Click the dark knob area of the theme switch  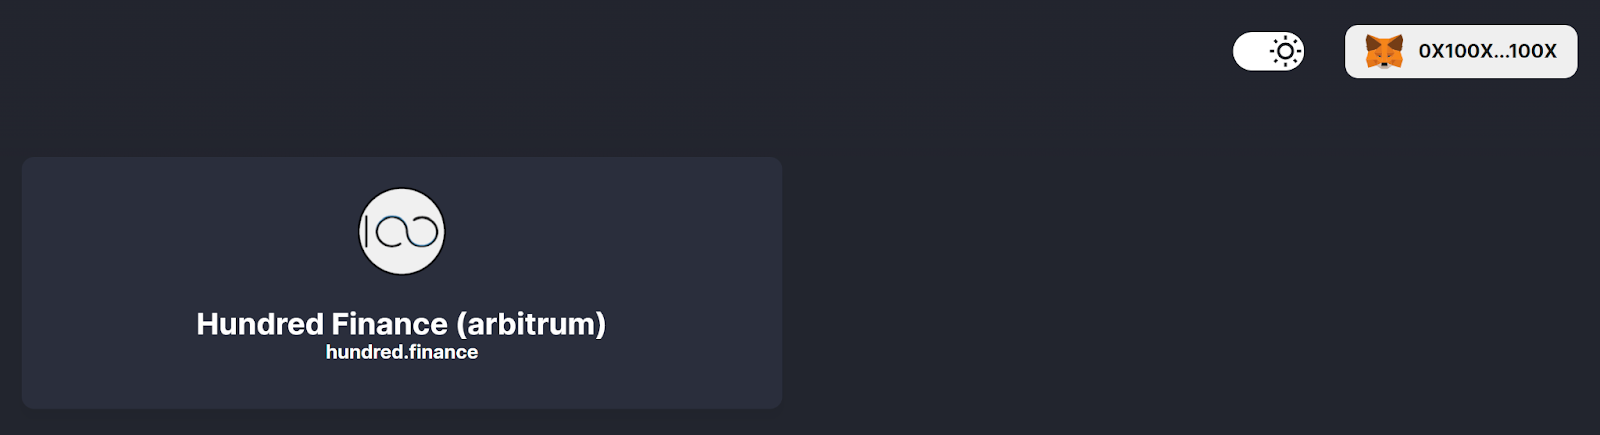pos(1286,51)
